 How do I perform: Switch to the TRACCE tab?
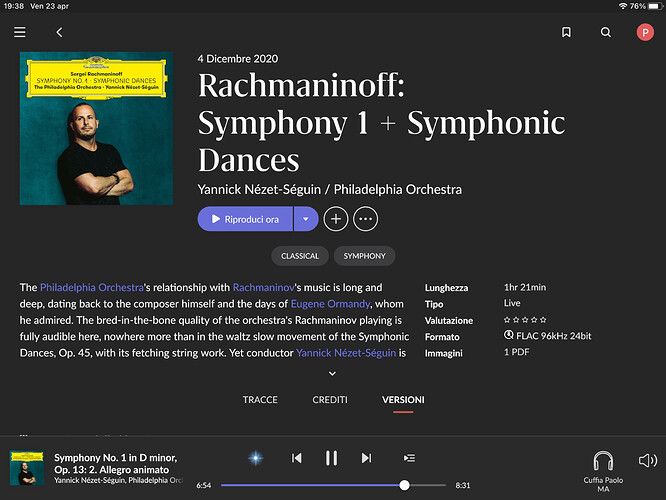(260, 400)
